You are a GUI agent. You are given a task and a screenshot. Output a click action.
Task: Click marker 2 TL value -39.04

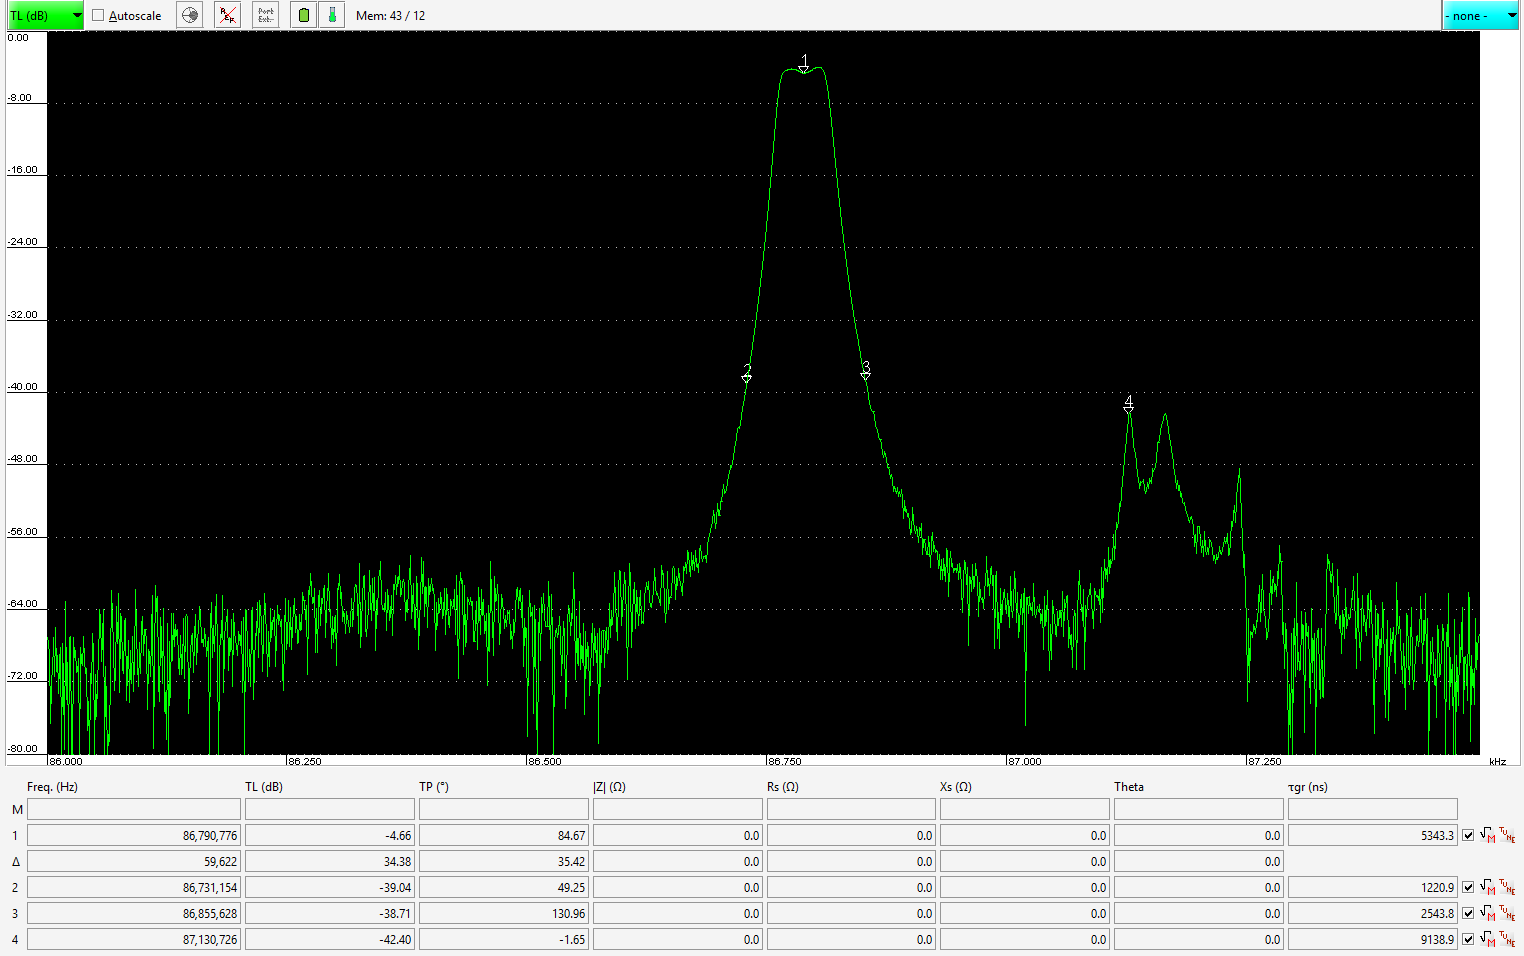330,887
